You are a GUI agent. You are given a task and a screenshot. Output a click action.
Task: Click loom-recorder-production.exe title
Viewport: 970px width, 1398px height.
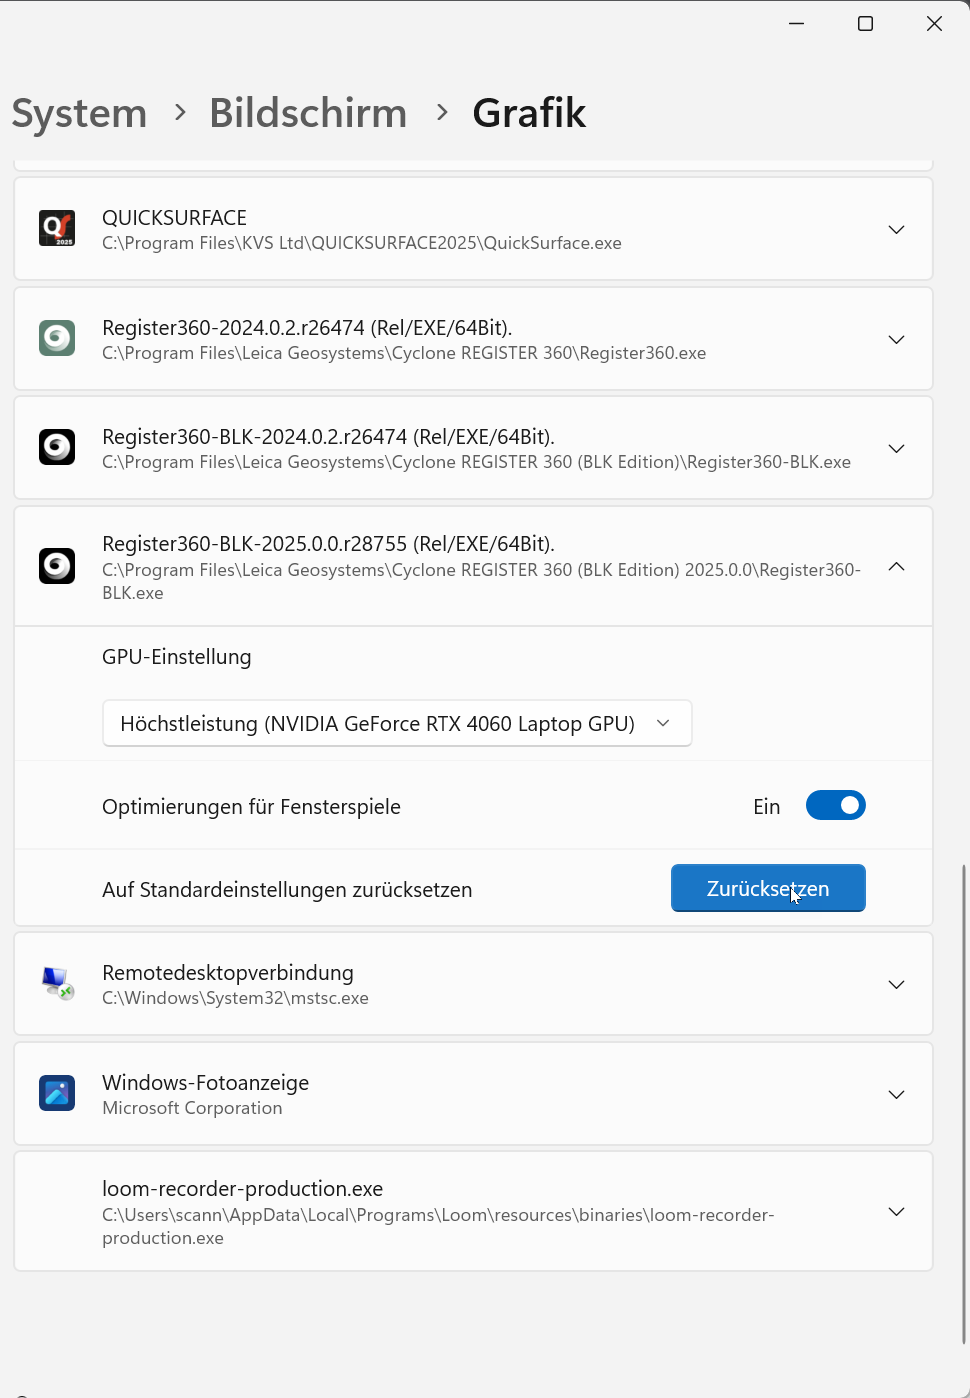pos(243,1189)
